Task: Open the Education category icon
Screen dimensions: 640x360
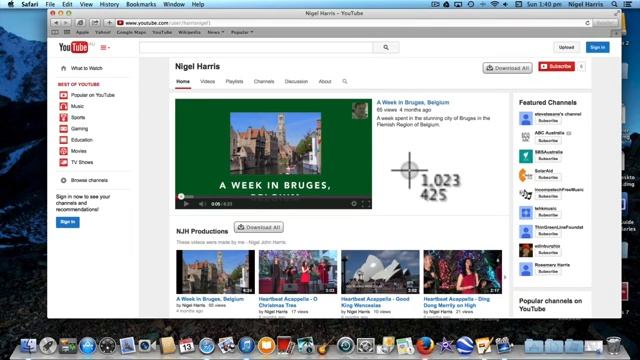Action: click(63, 140)
